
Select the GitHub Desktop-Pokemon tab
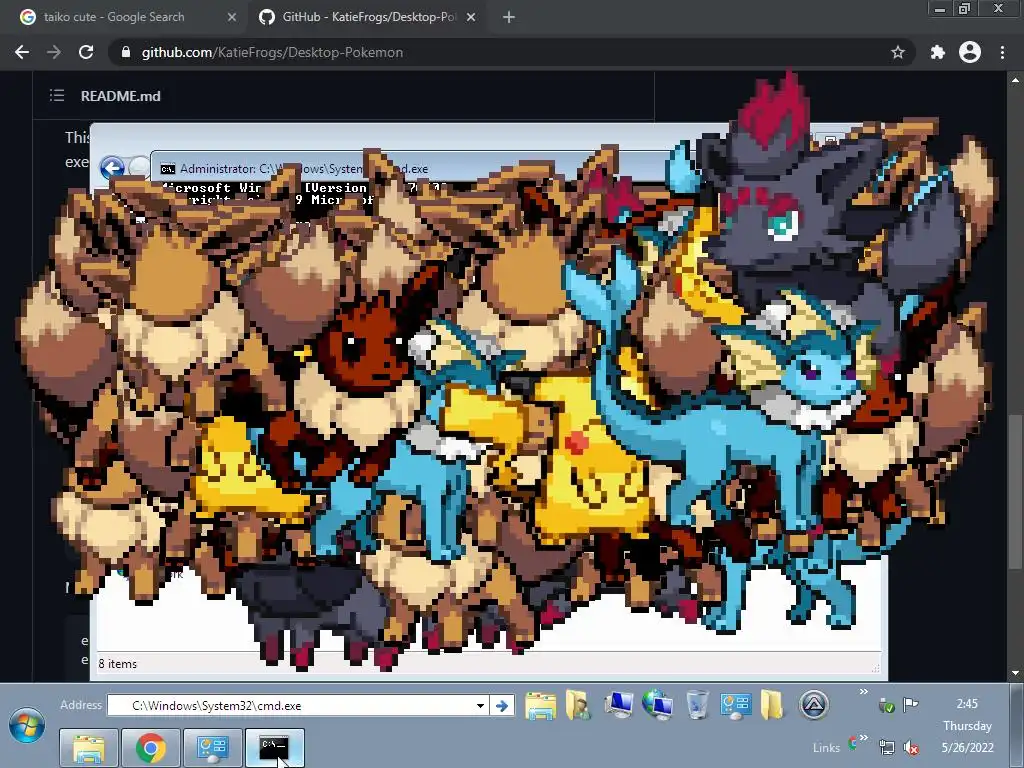[368, 17]
